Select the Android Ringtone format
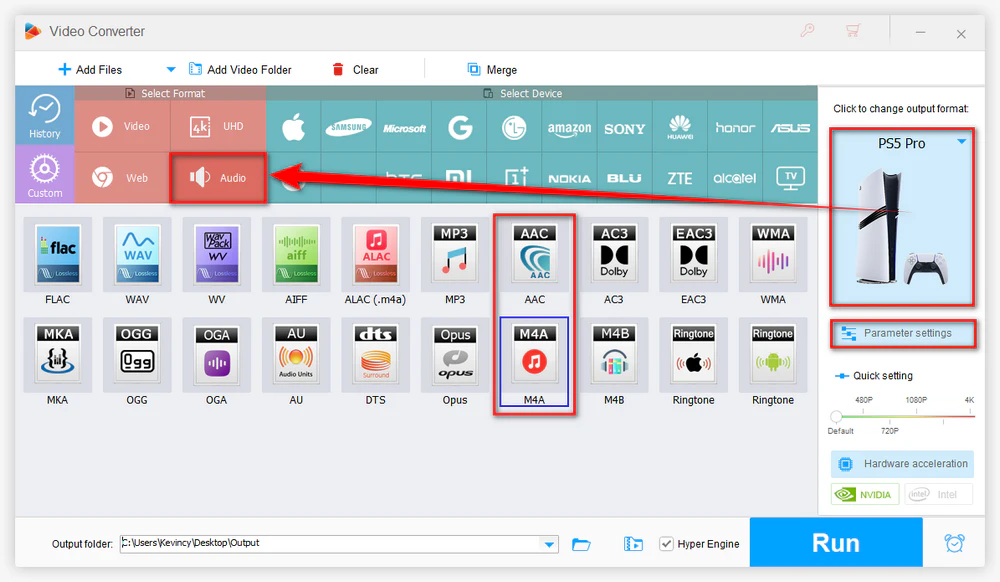 [x=773, y=355]
